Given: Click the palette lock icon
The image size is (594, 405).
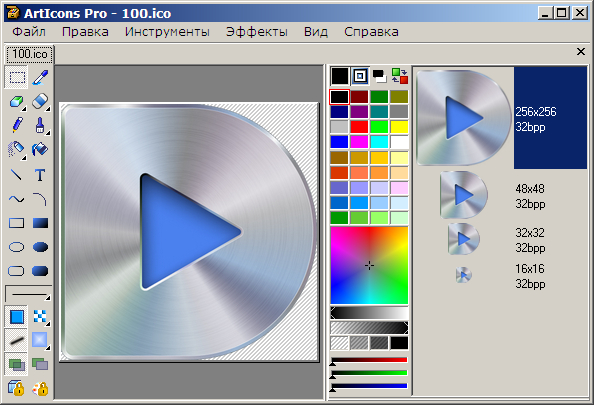Looking at the screenshot, I should 40,388.
